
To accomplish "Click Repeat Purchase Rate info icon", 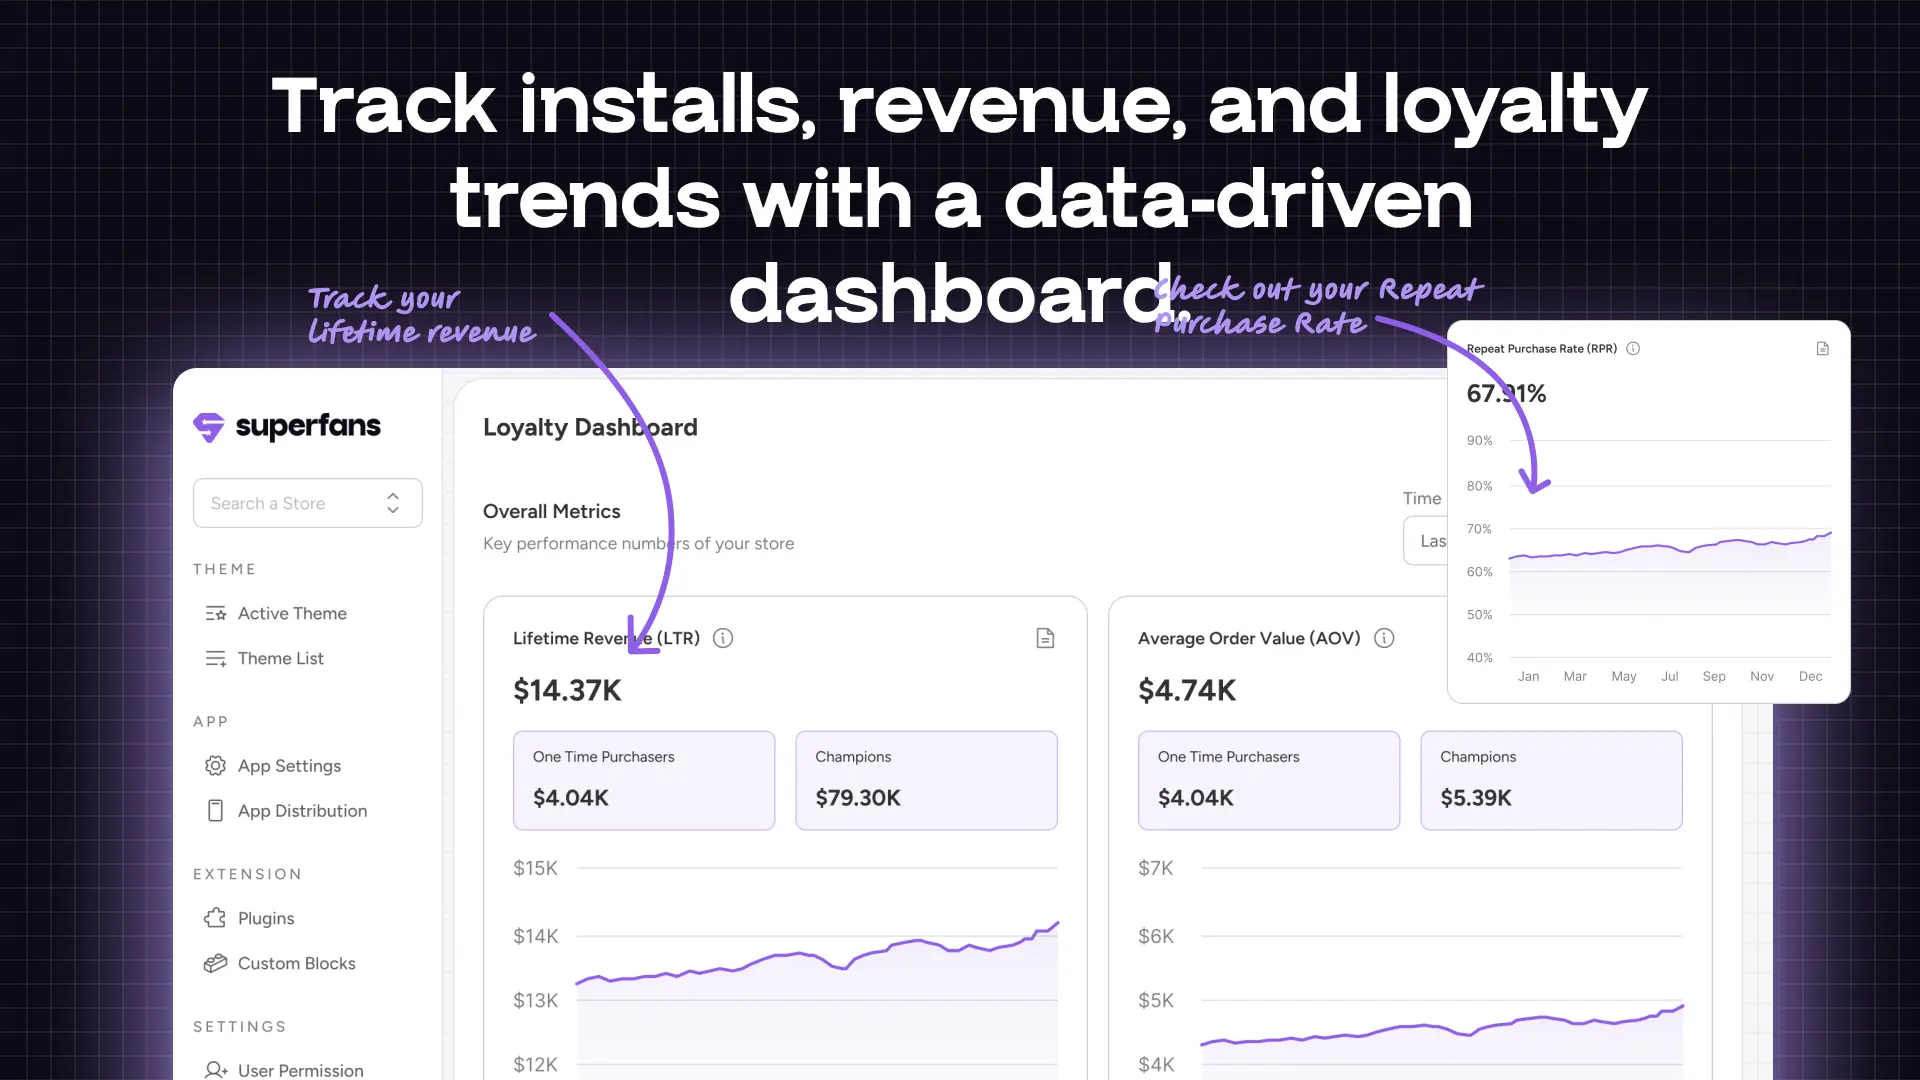I will tap(1633, 349).
